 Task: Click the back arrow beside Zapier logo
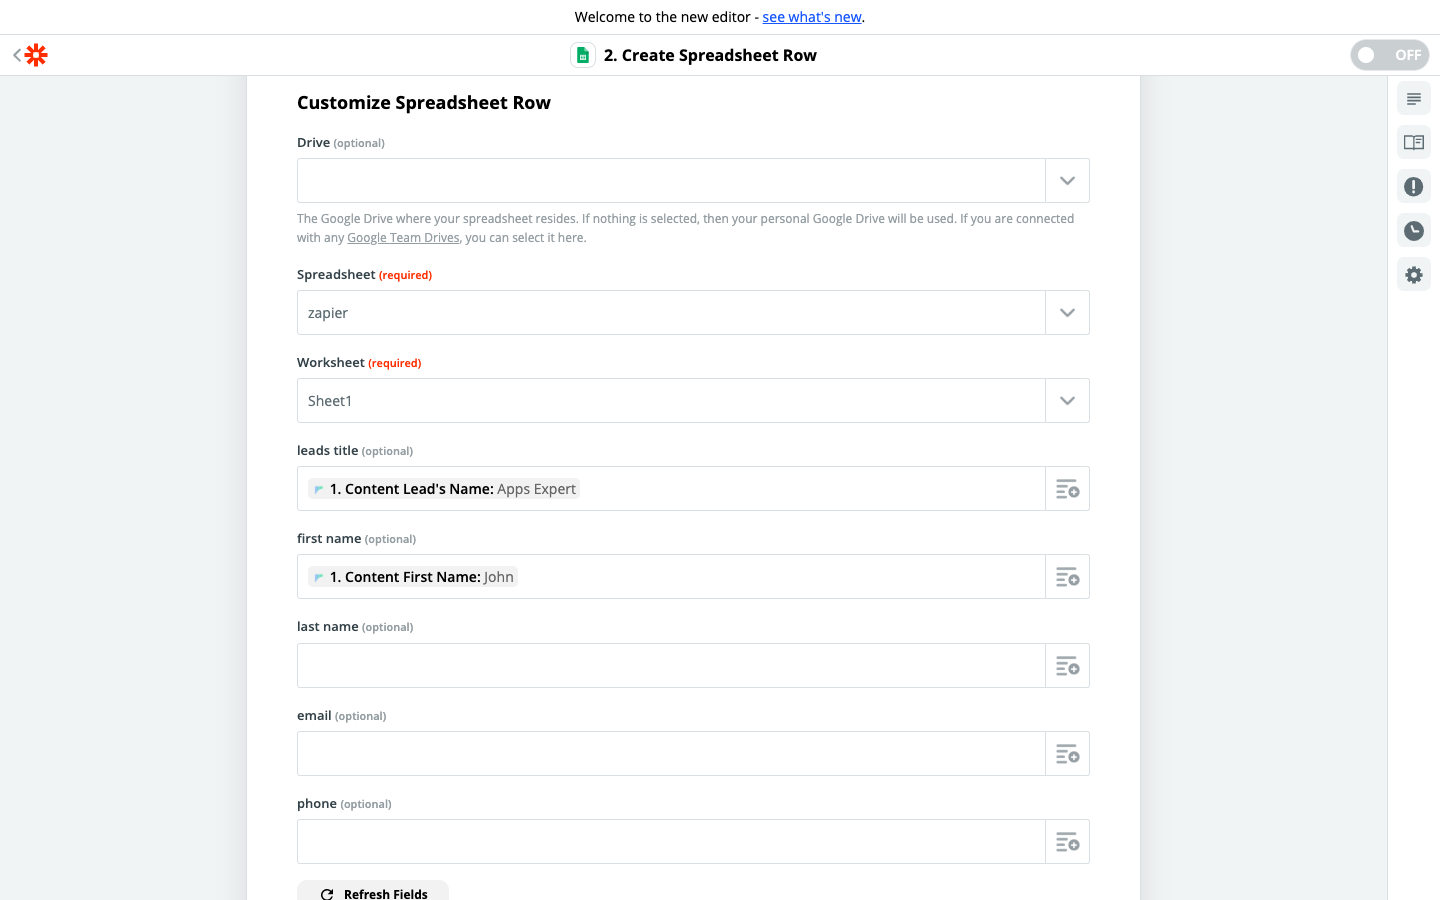click(17, 55)
